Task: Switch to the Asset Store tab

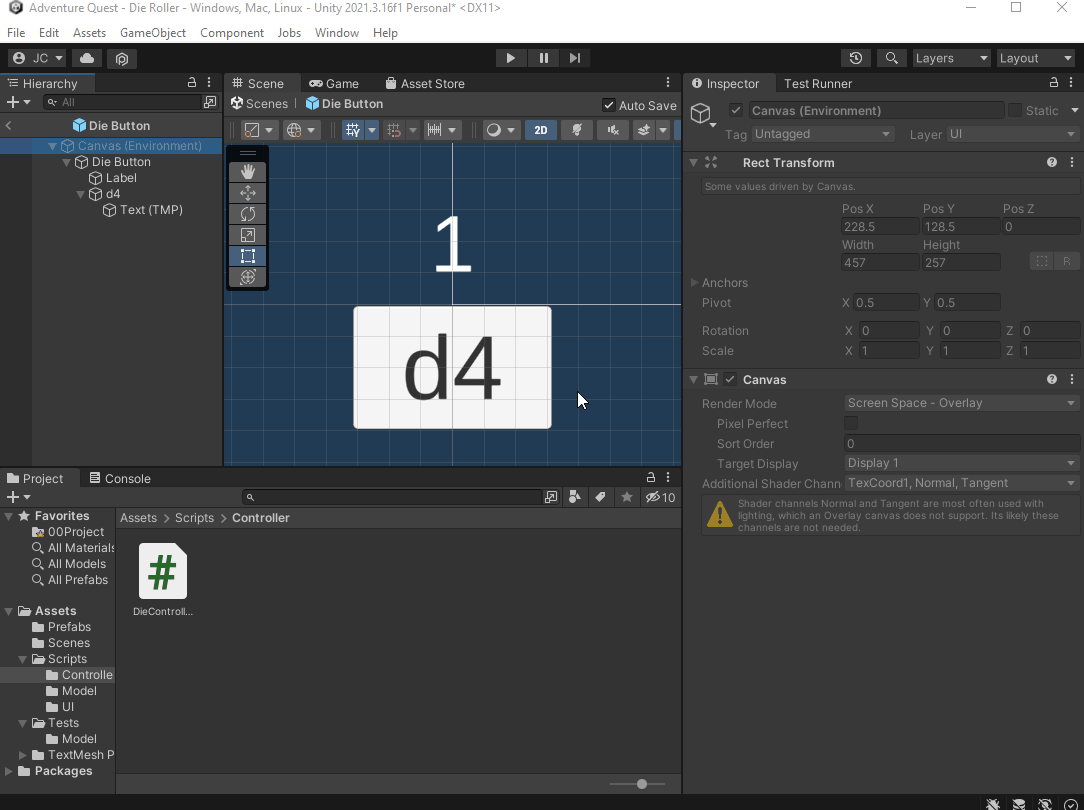Action: click(x=424, y=83)
